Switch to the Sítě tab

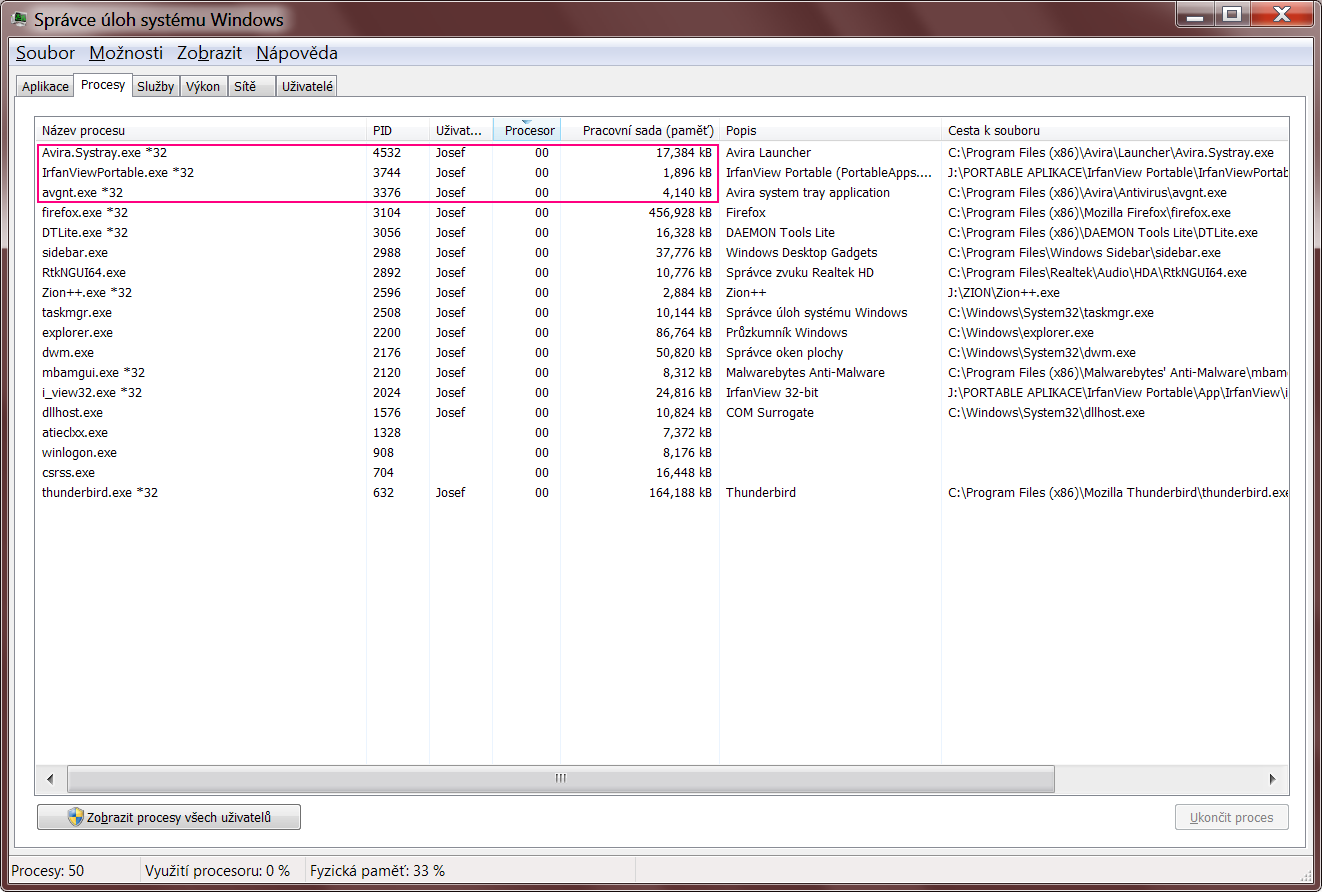[252, 87]
